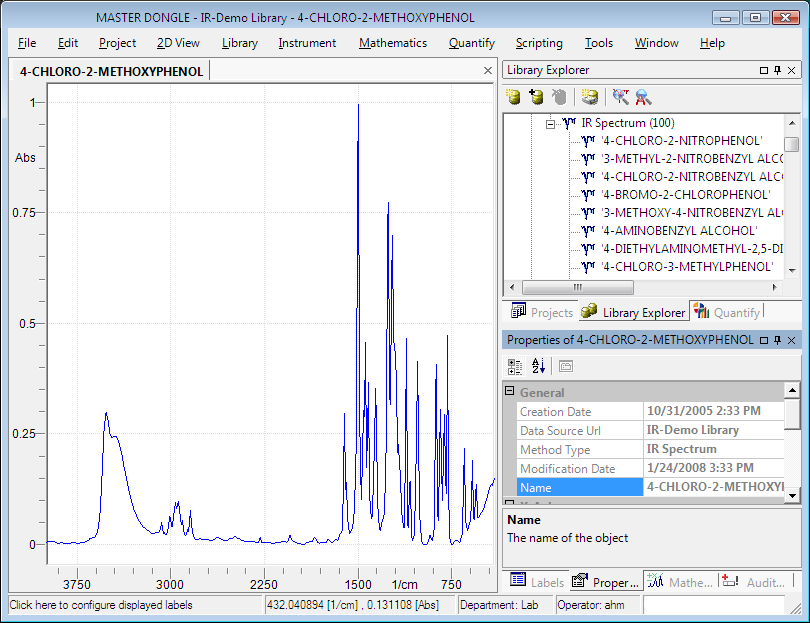Click the Property Pages icon in Properties toolbar

click(566, 366)
